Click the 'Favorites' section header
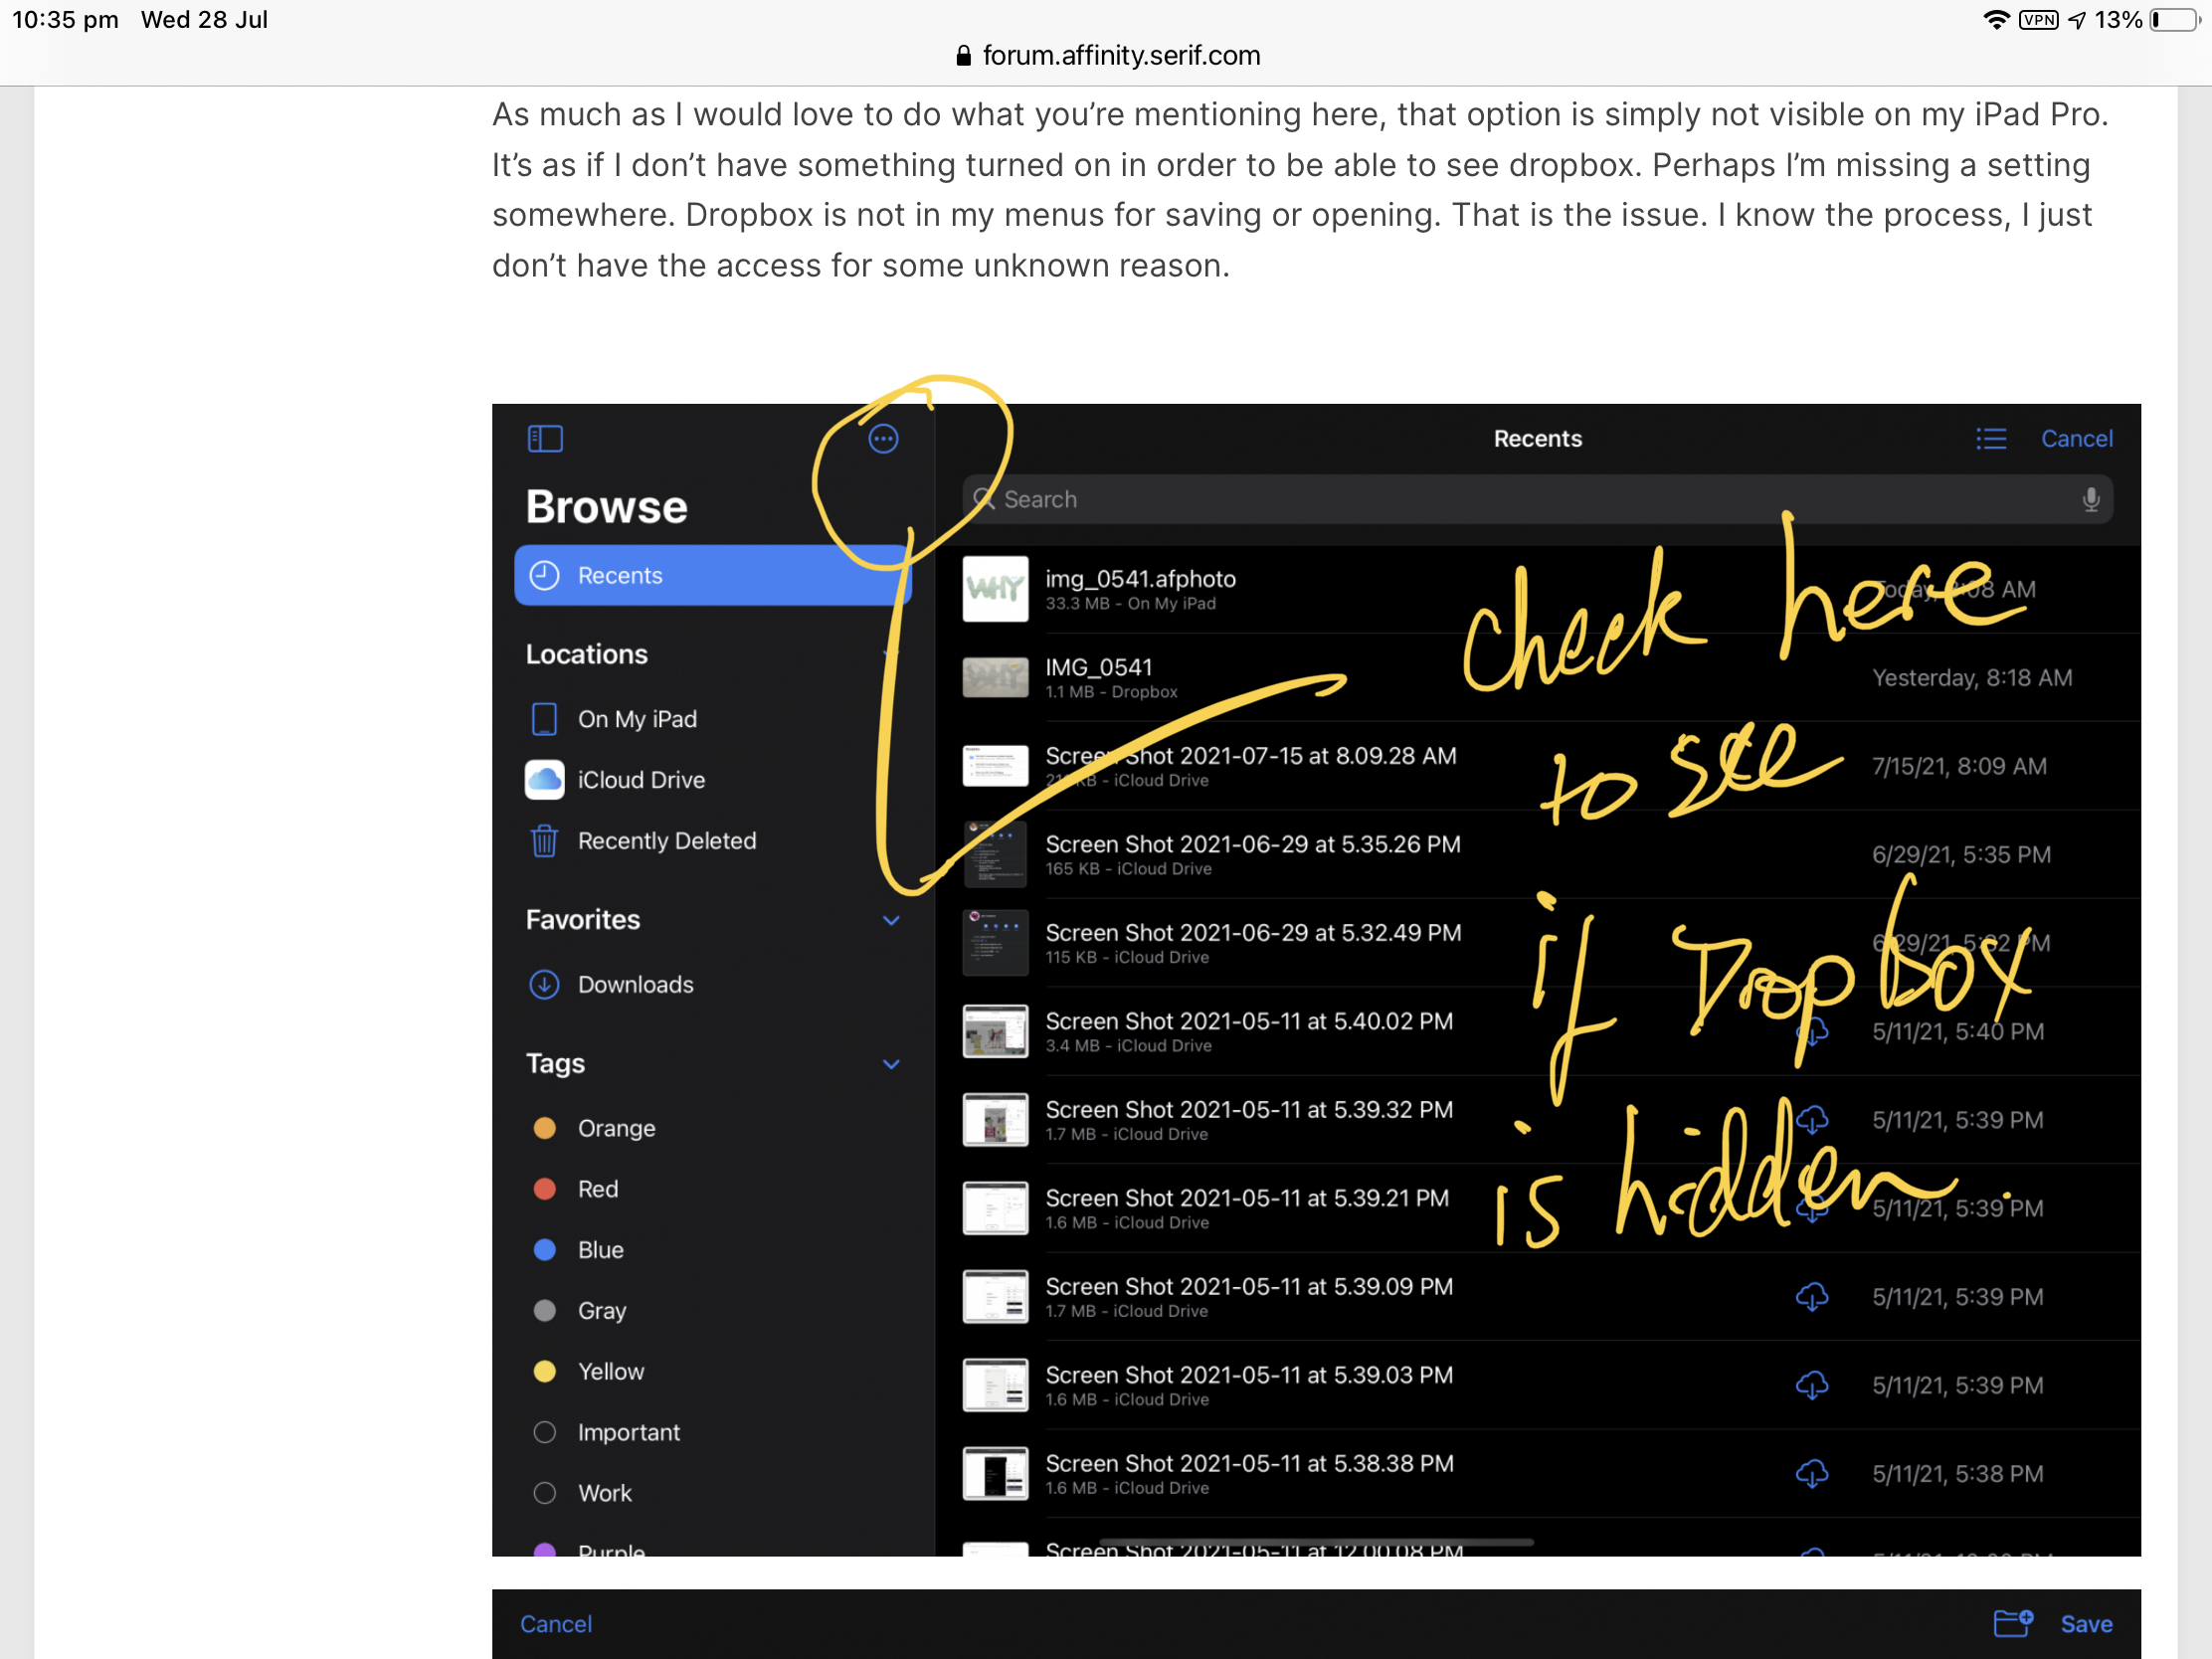The height and width of the screenshot is (1659, 2212). click(582, 919)
